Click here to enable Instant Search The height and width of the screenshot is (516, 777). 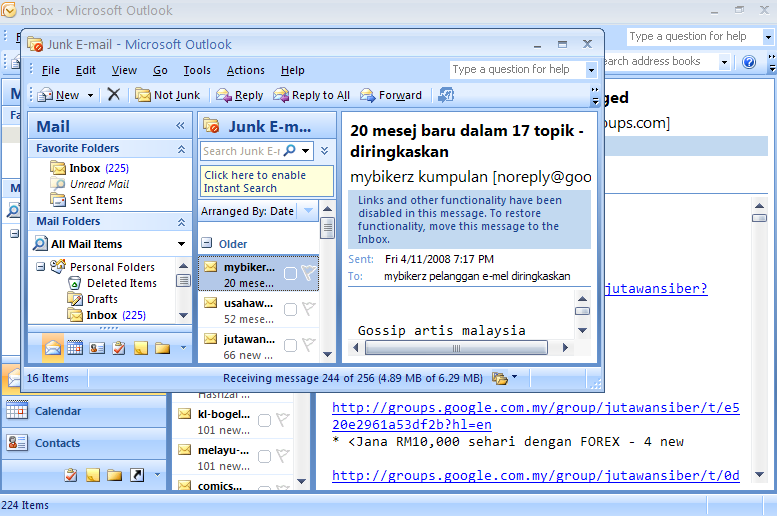tap(267, 181)
